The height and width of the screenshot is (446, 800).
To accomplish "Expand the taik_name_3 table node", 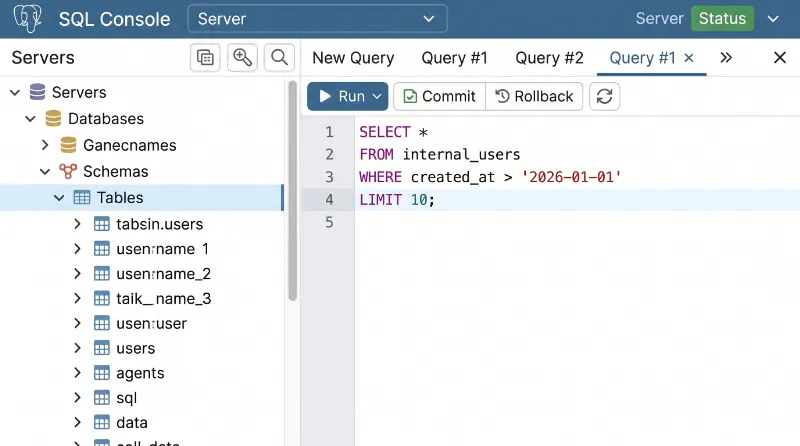I will [78, 299].
